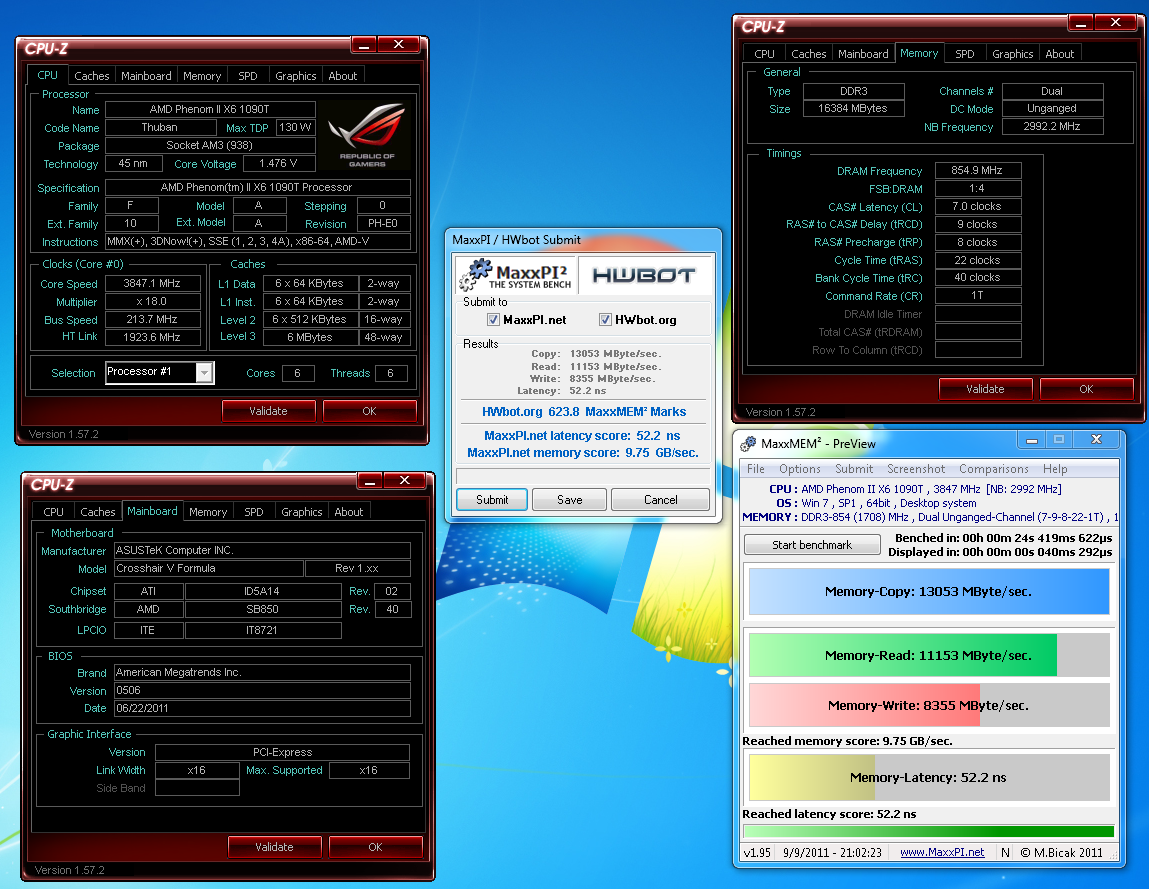Click OK in the Mainboard CPU-Z window
The width and height of the screenshot is (1149, 889).
(375, 847)
